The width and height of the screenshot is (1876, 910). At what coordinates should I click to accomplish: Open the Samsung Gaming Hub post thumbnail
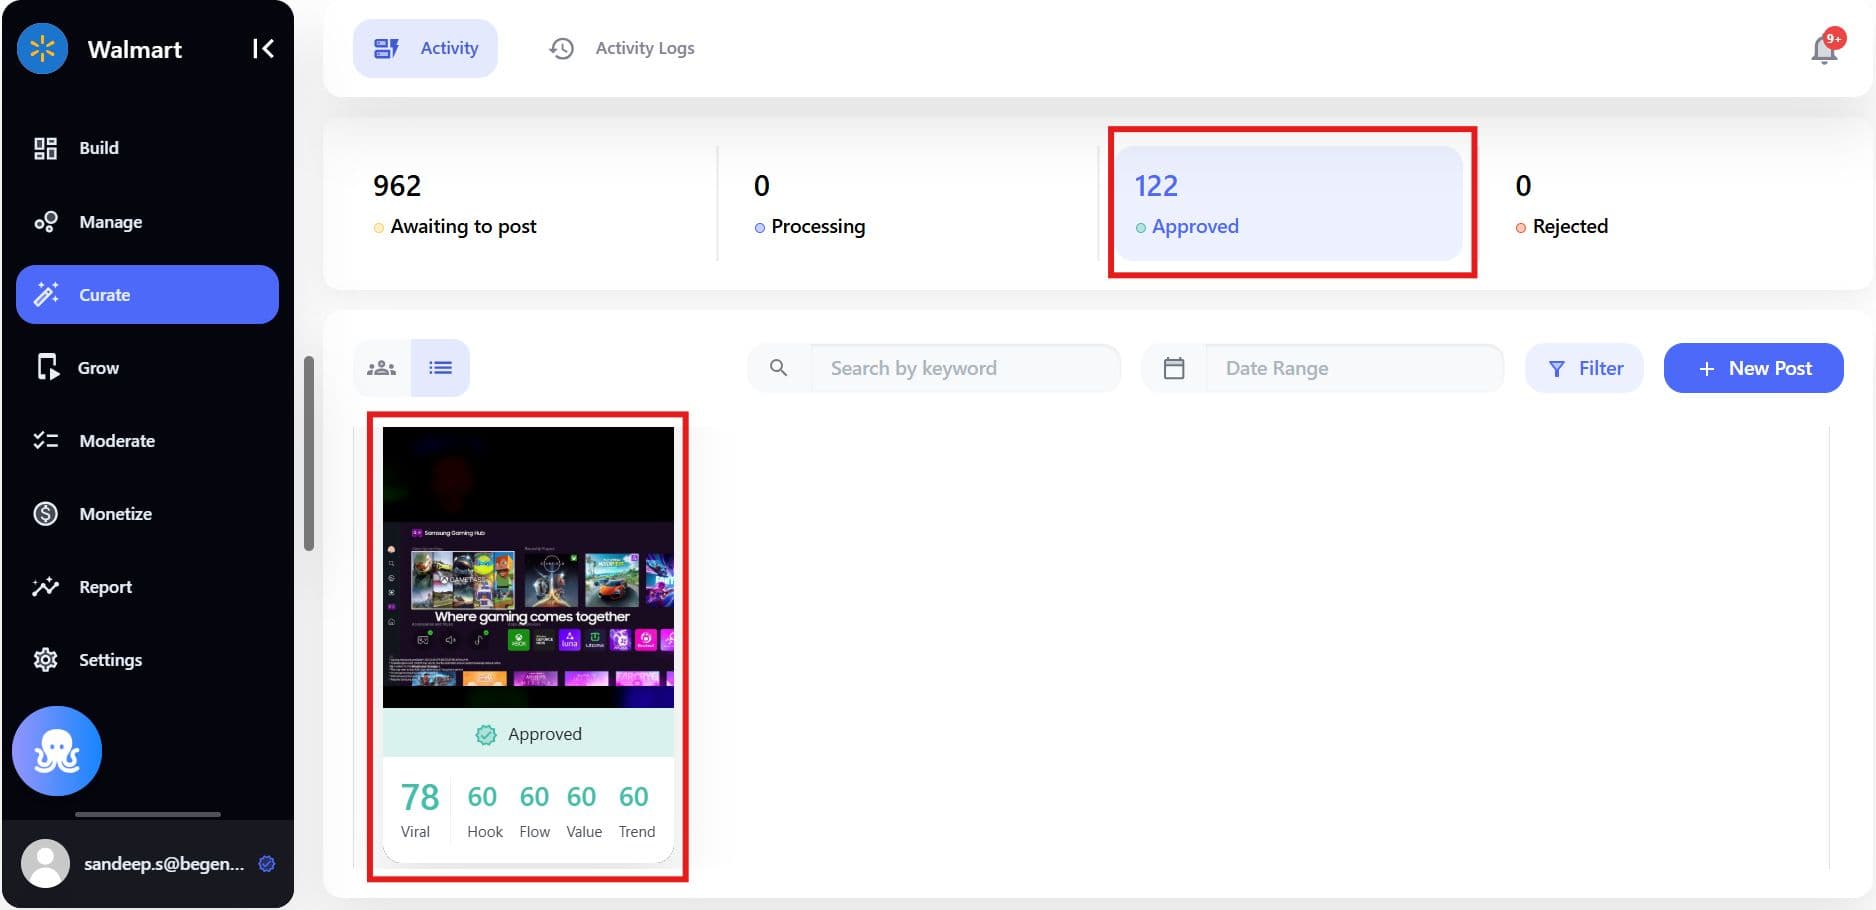(x=528, y=567)
